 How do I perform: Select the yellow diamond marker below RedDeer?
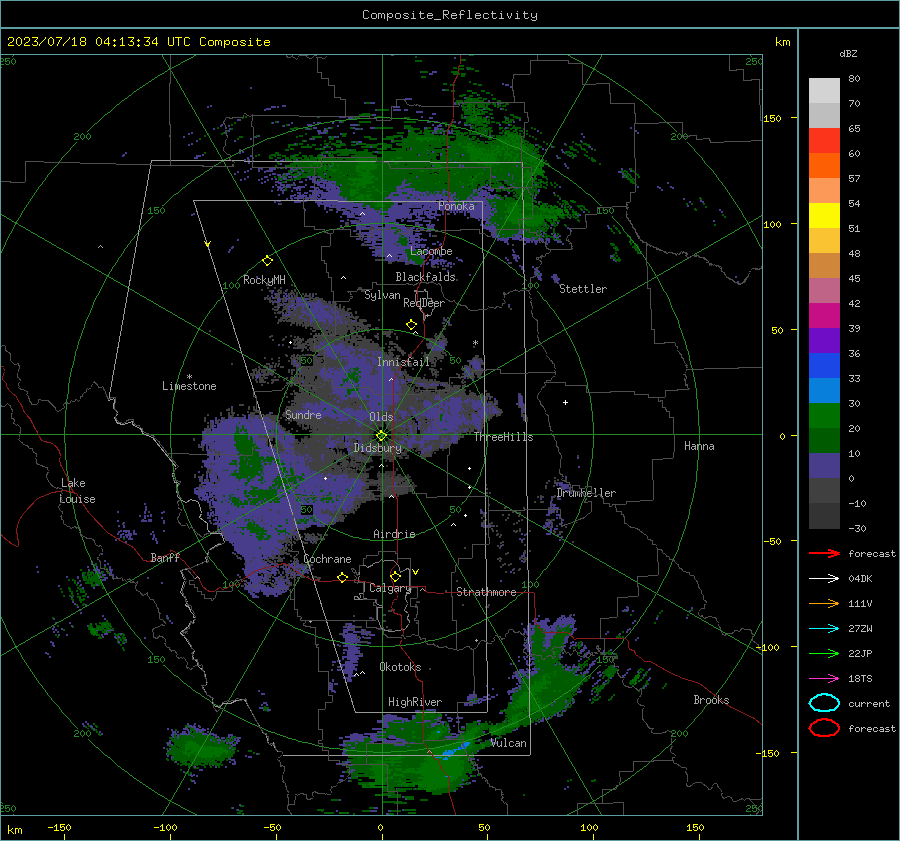411,325
